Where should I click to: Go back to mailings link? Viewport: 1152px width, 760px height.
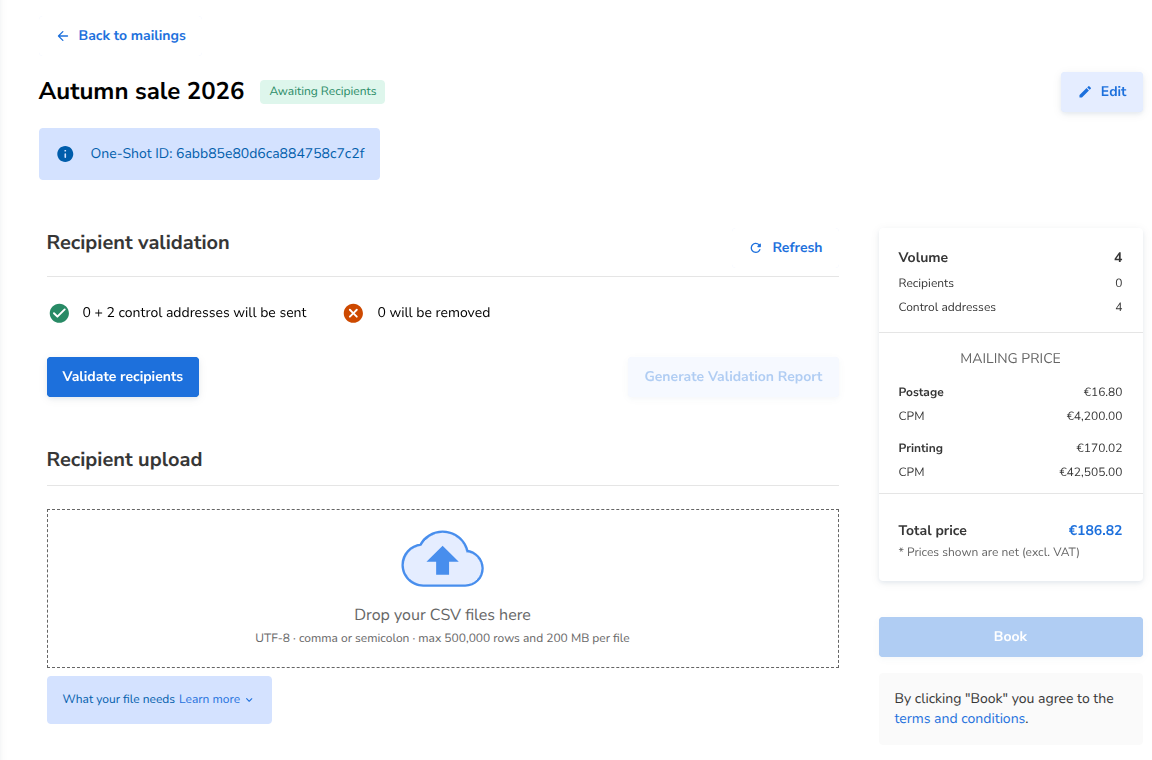click(132, 35)
